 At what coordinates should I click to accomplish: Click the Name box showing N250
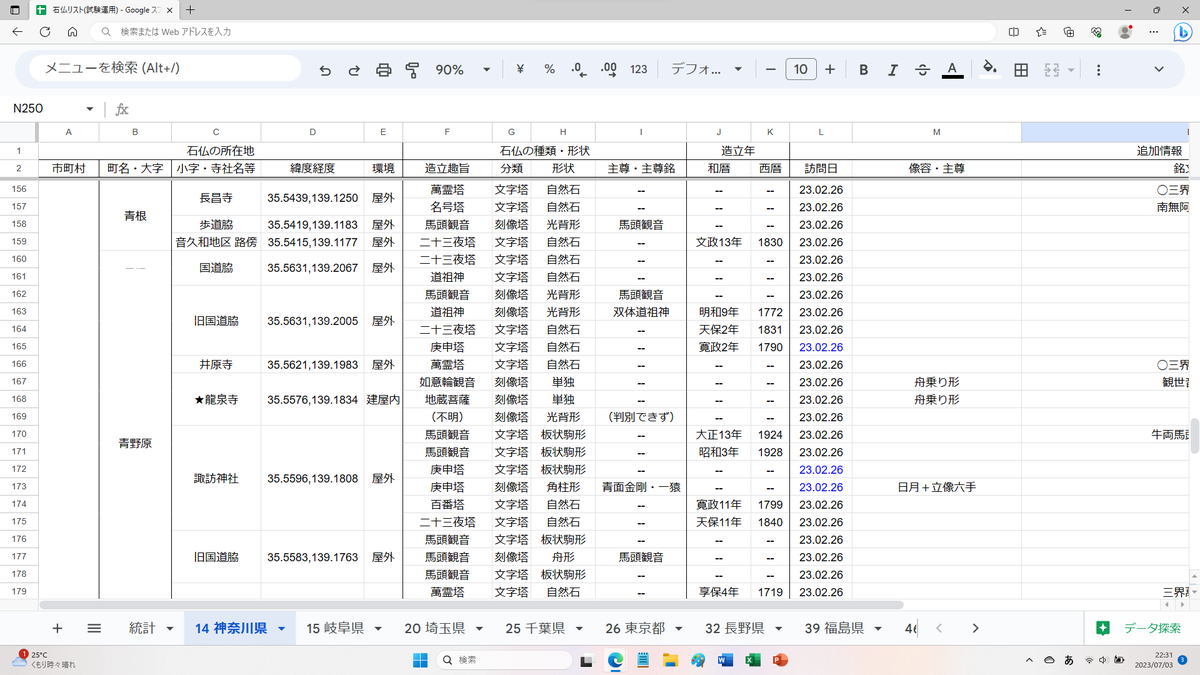(x=44, y=109)
